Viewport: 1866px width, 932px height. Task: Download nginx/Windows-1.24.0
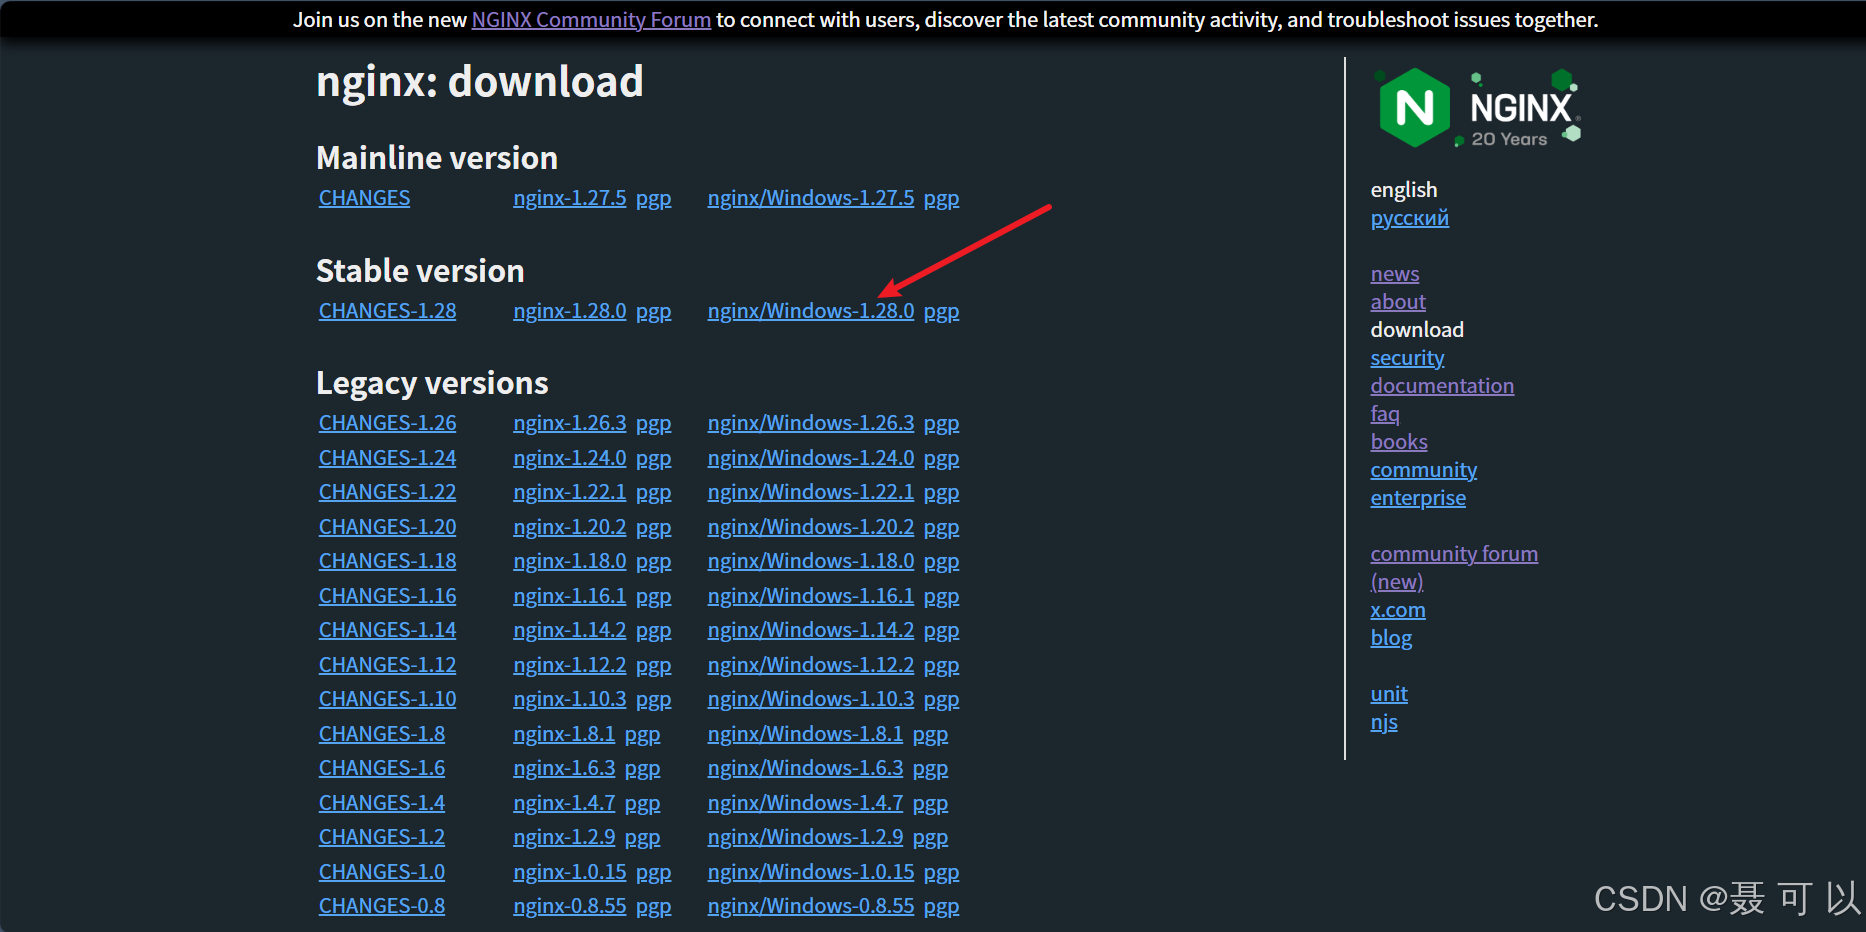[811, 458]
